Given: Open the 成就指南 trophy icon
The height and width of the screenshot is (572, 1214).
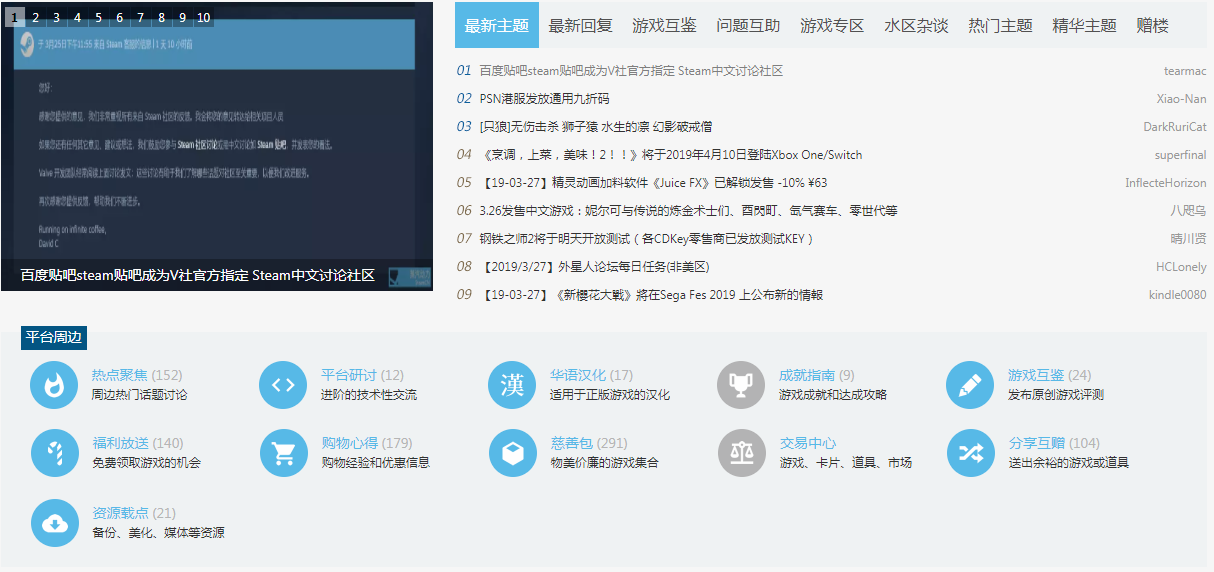Looking at the screenshot, I should coord(741,385).
